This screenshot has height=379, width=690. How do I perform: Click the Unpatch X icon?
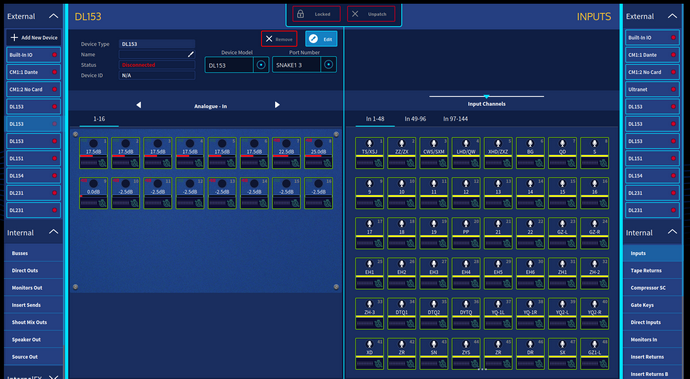355,14
